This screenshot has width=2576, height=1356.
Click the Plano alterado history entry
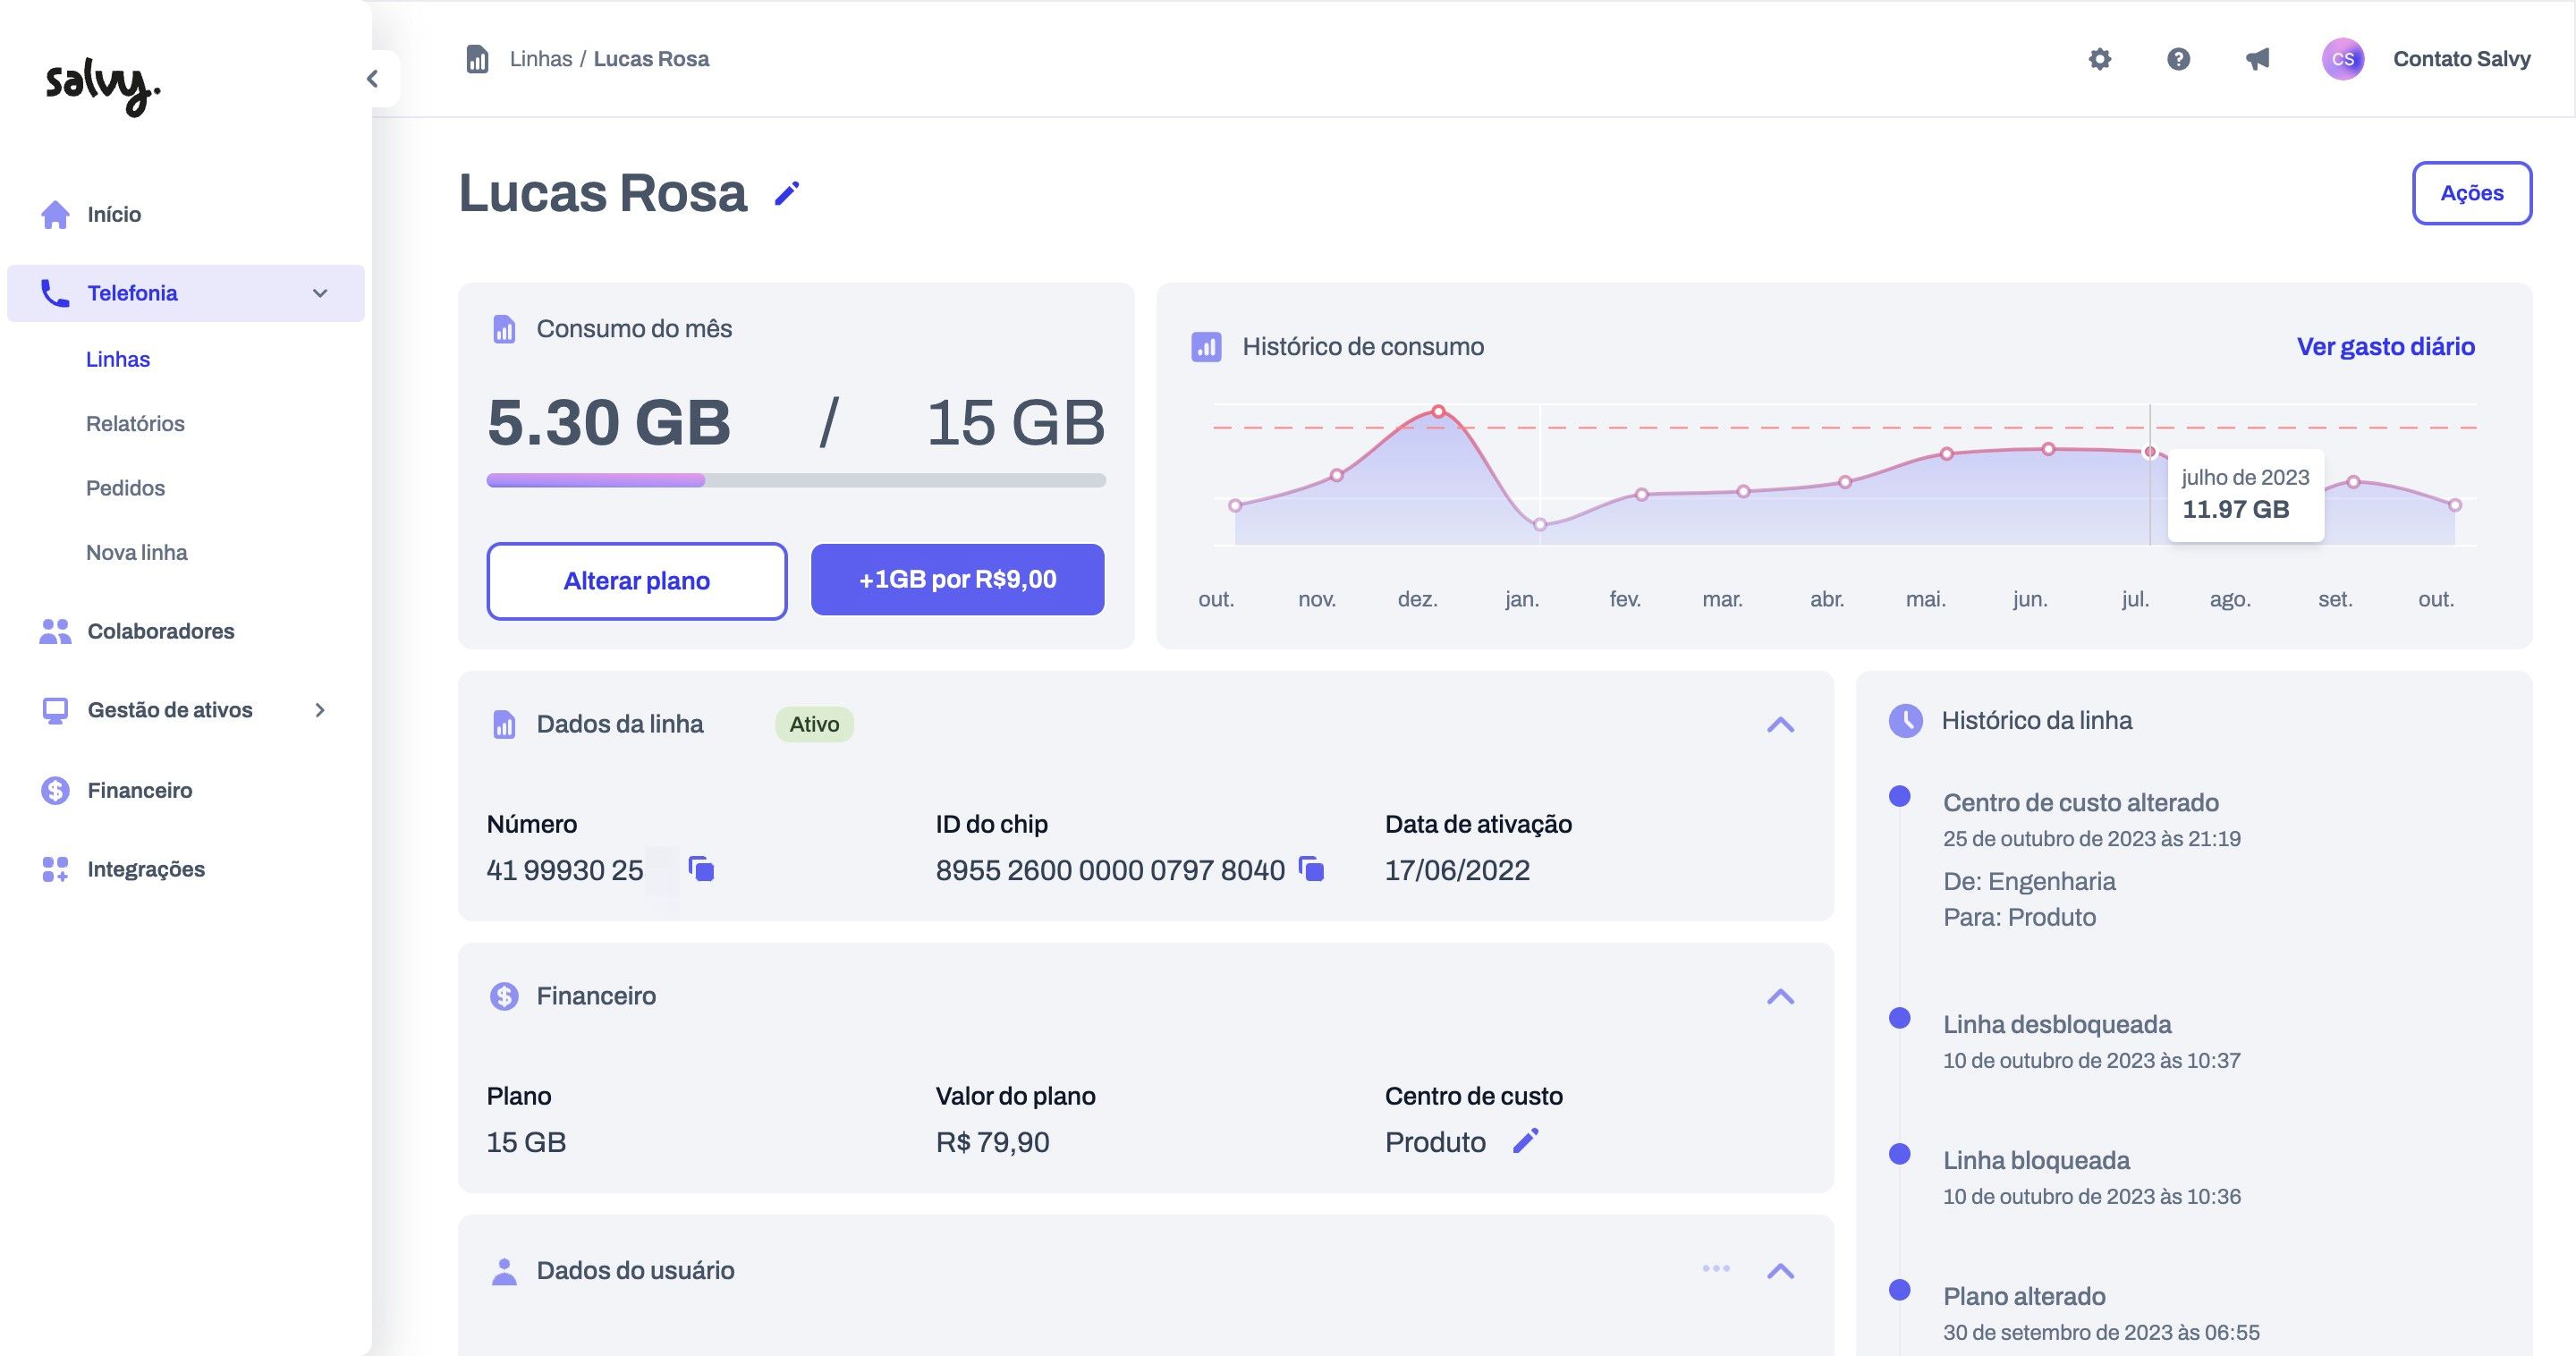2024,1297
